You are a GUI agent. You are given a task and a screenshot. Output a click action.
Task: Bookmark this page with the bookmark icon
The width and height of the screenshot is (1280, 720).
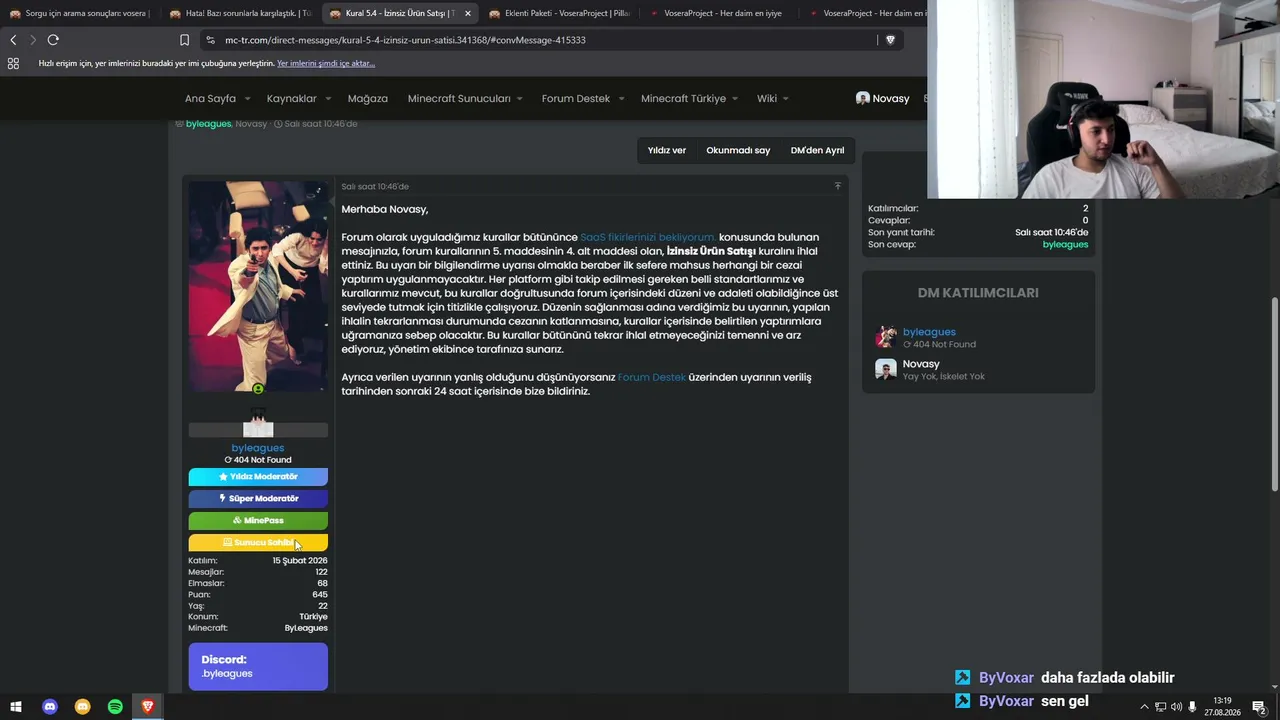184,40
